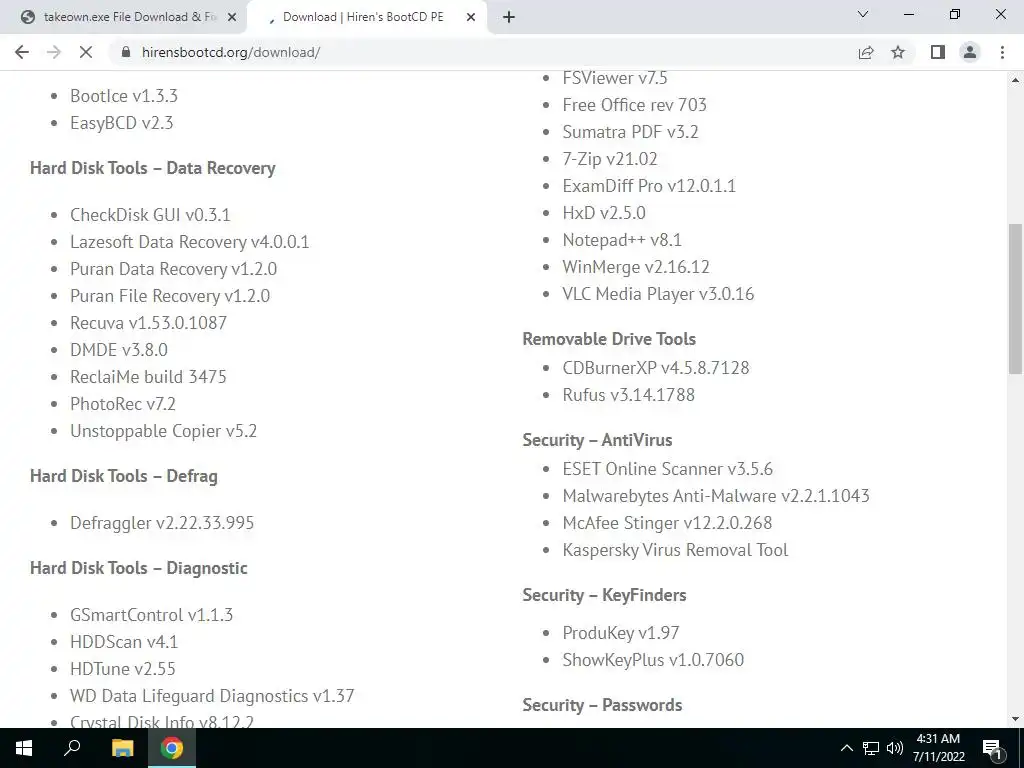Click the lock icon in address bar
Image resolution: width=1024 pixels, height=768 pixels.
tap(126, 52)
